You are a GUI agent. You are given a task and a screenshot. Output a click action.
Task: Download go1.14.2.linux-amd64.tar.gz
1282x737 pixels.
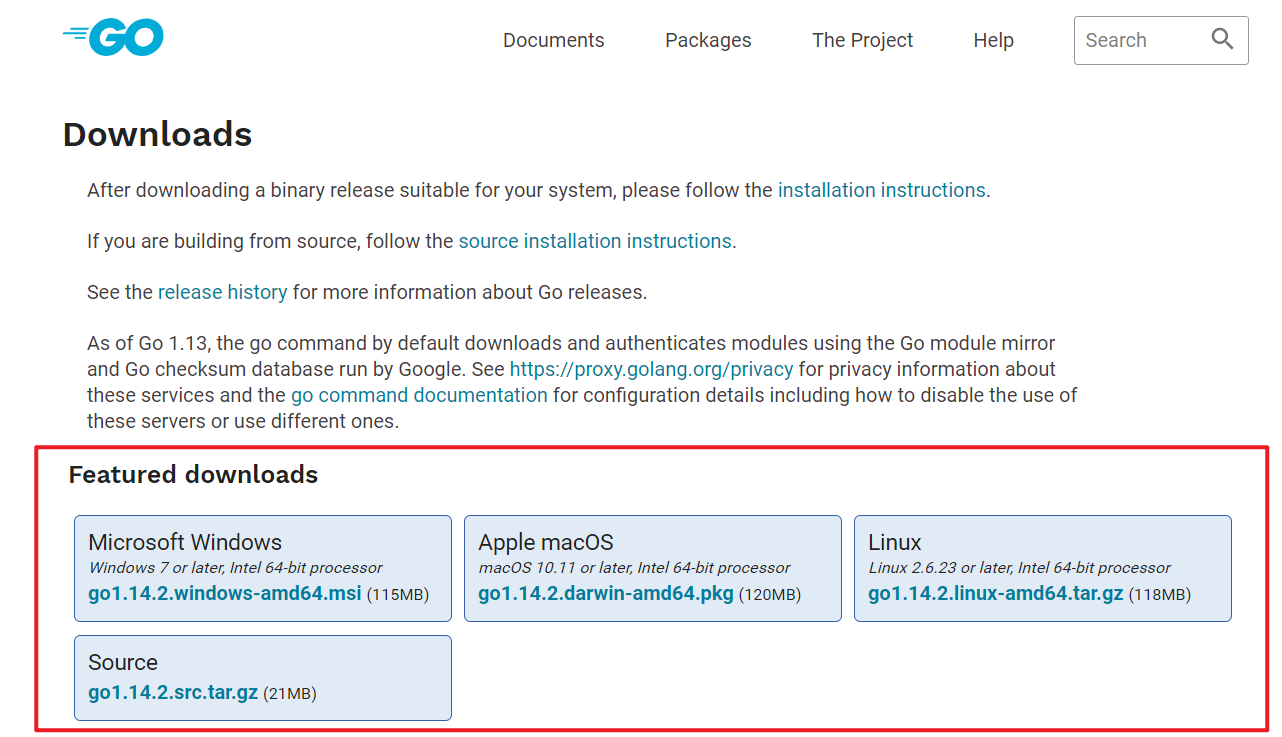(x=996, y=593)
